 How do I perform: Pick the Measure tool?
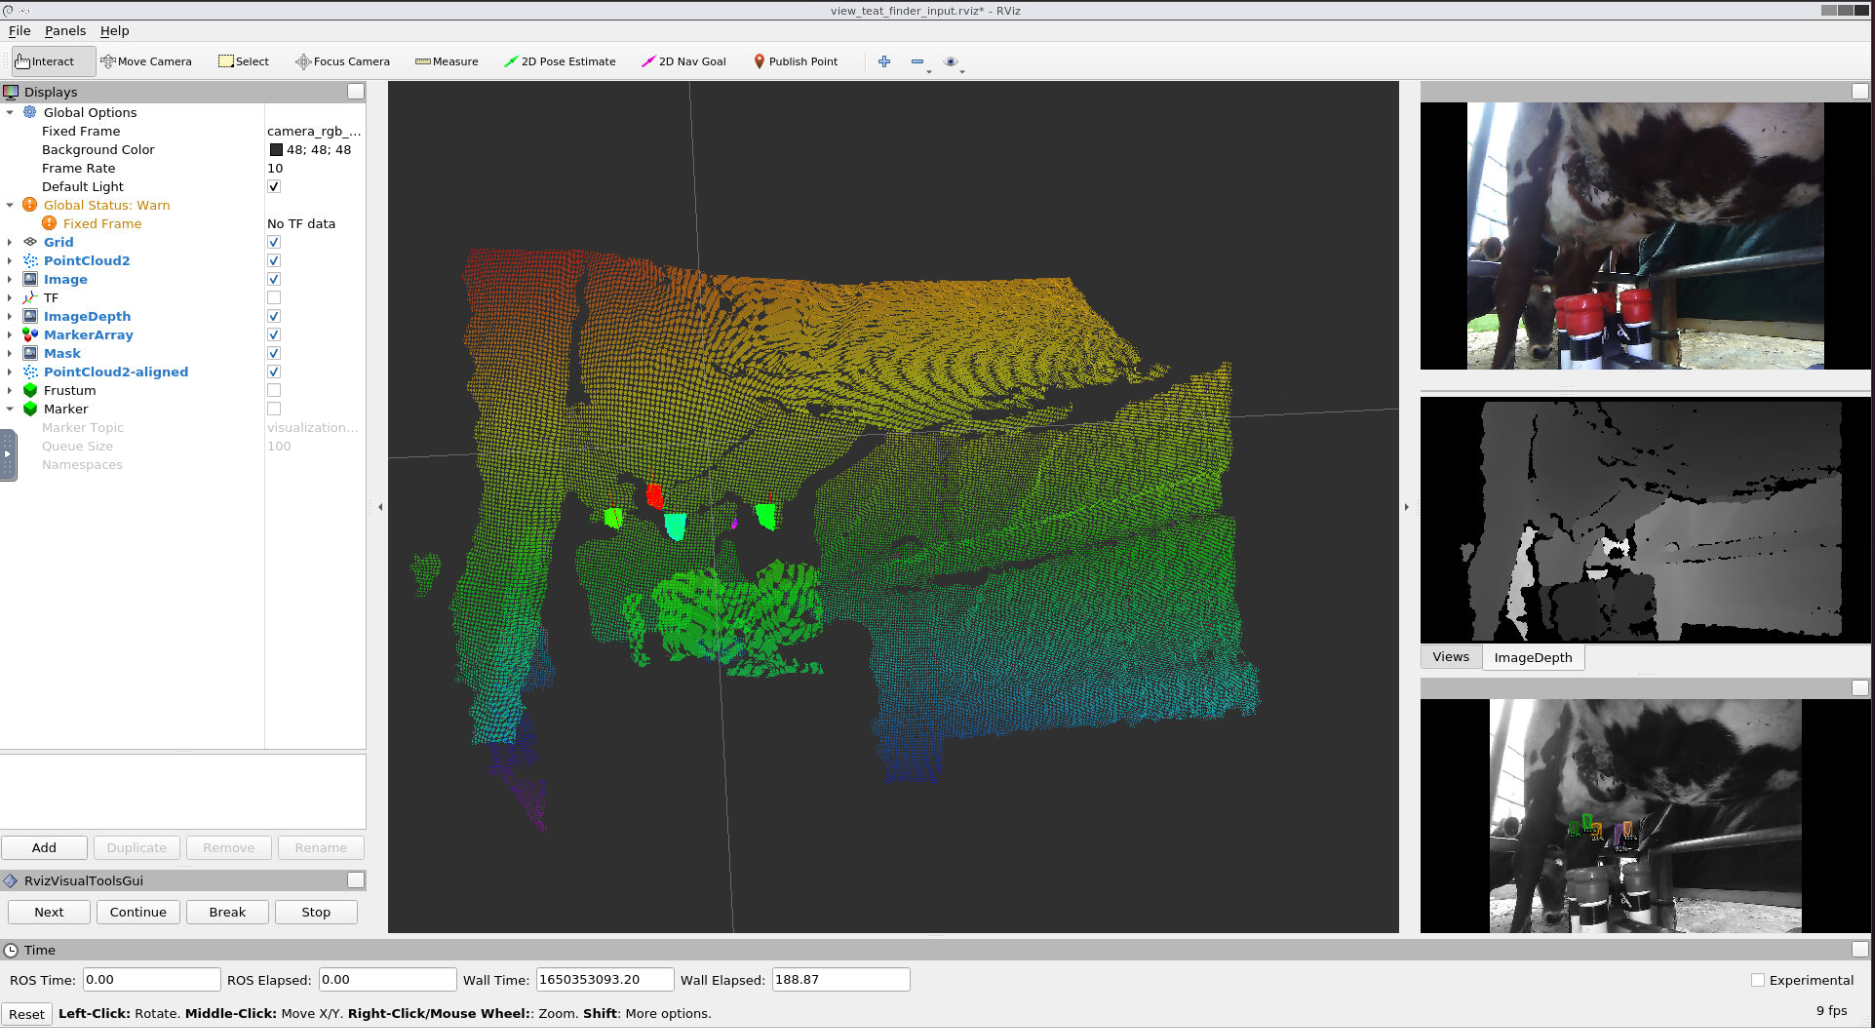(446, 61)
